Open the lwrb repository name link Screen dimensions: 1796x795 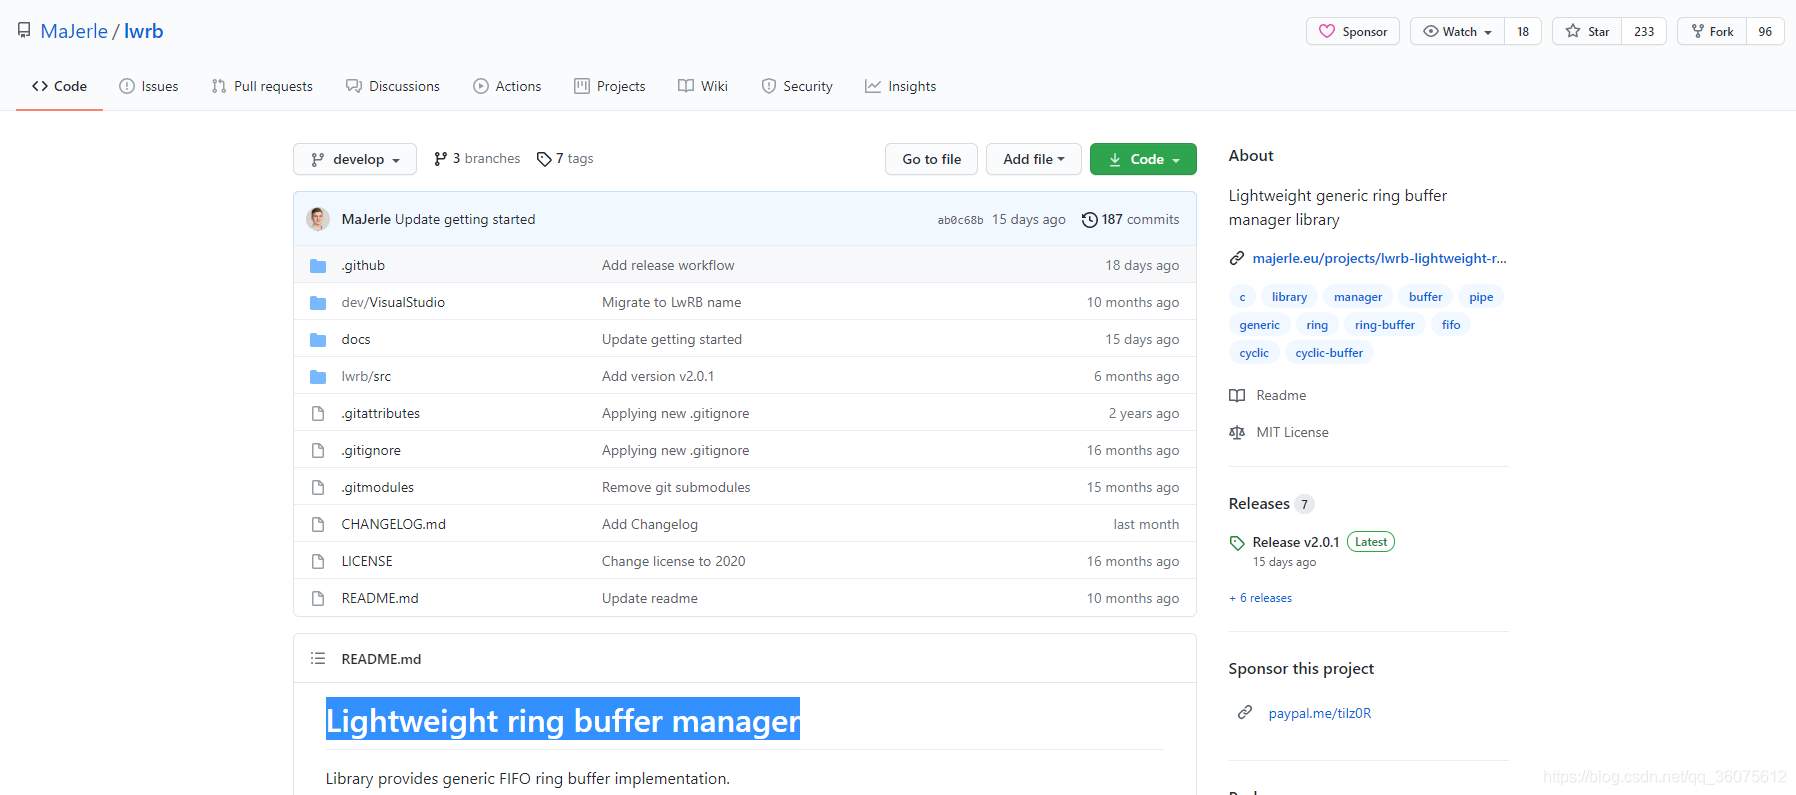pos(144,31)
